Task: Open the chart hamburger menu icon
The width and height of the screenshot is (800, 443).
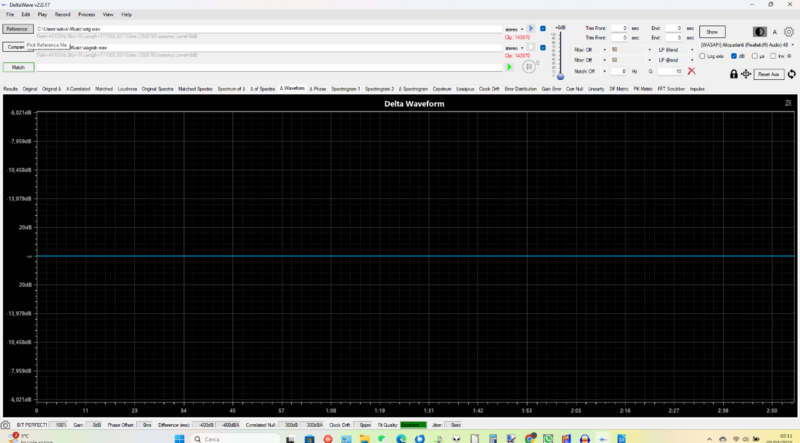Action: tap(788, 103)
